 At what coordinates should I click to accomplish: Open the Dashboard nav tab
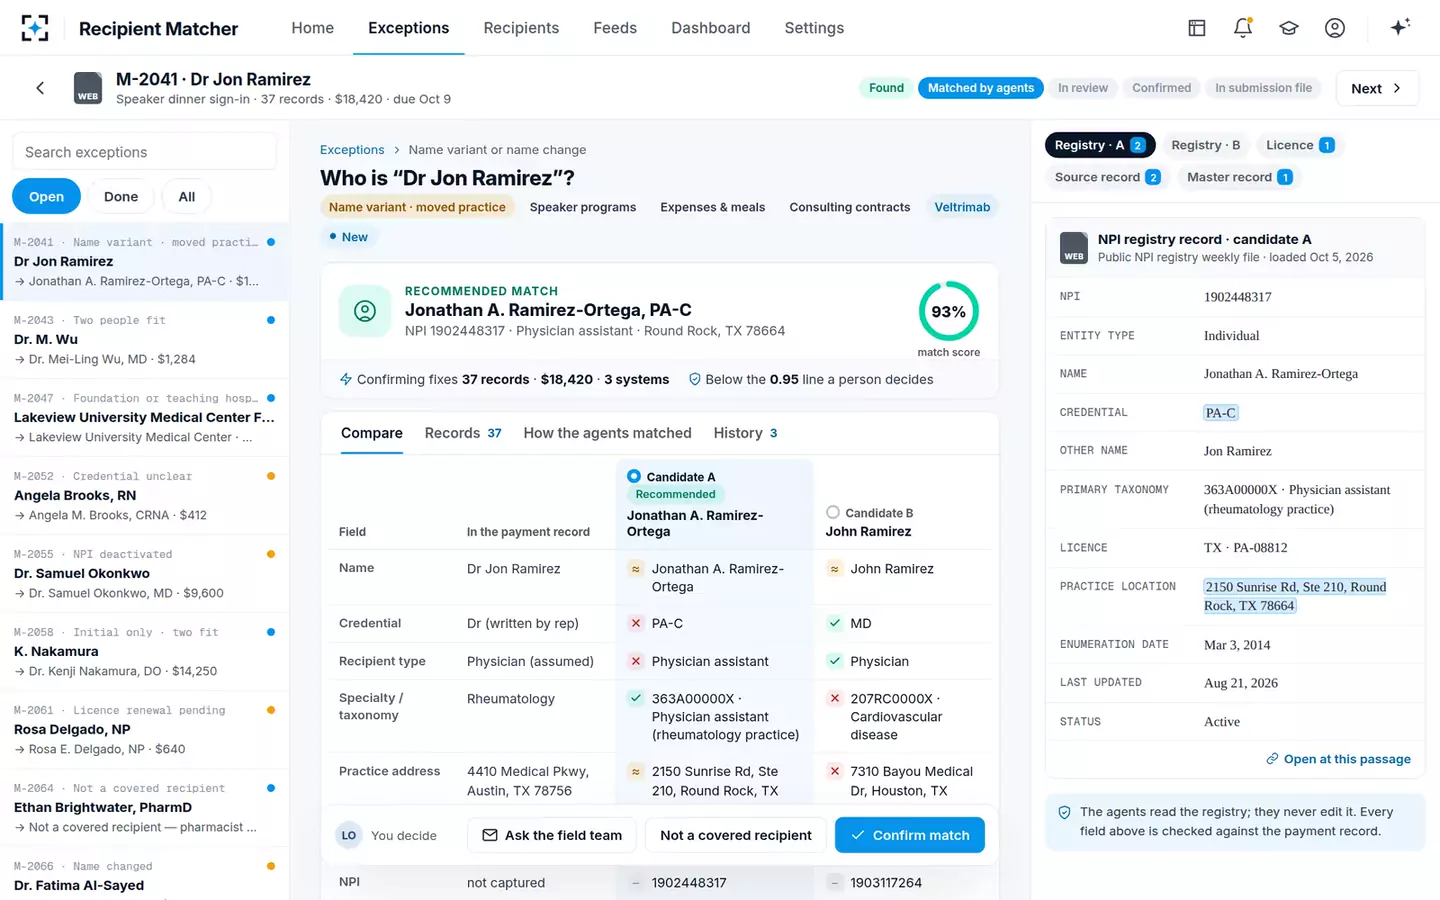[711, 28]
